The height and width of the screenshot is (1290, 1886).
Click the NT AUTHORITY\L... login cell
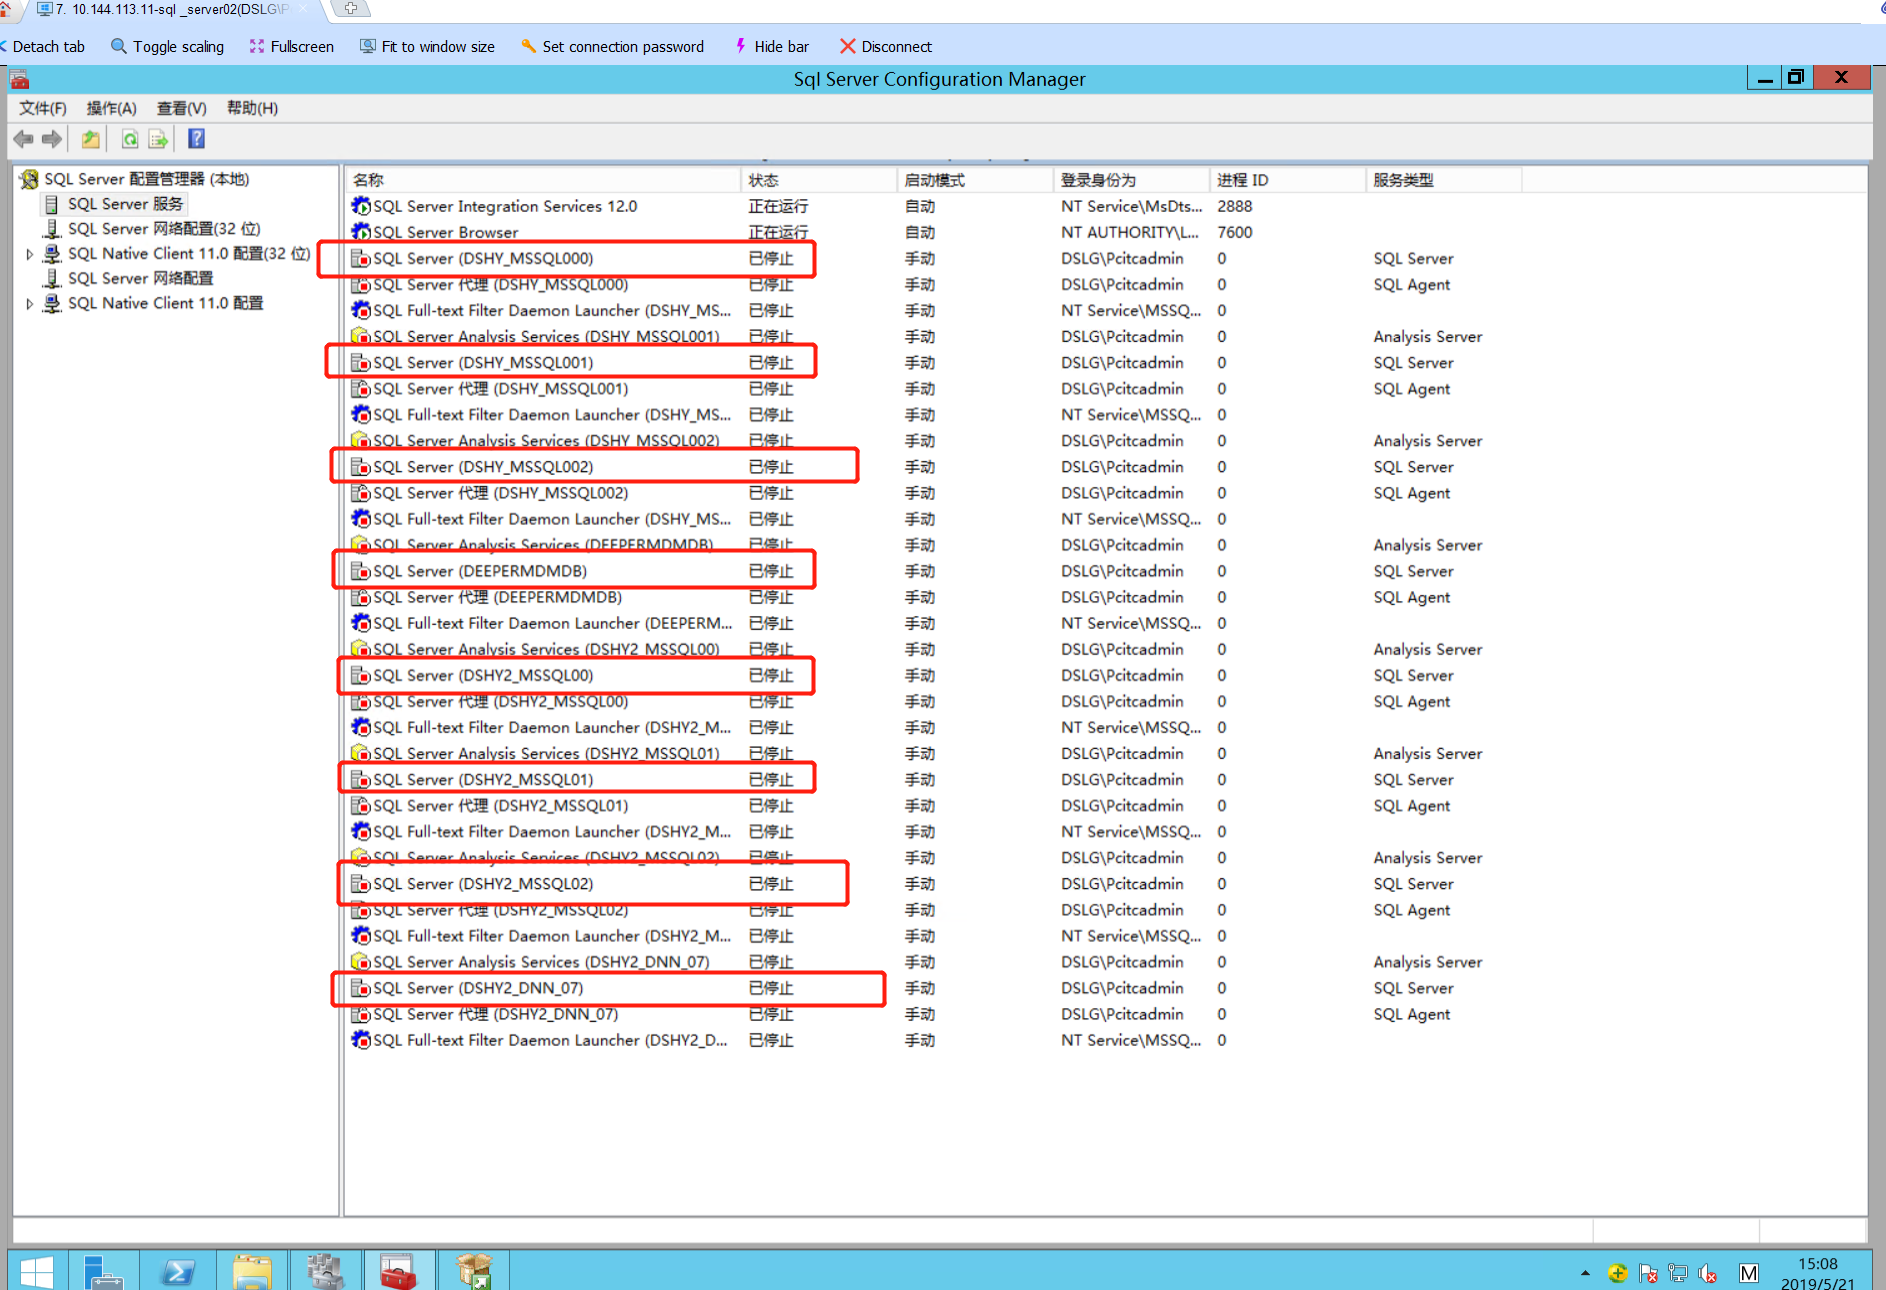pos(1129,232)
